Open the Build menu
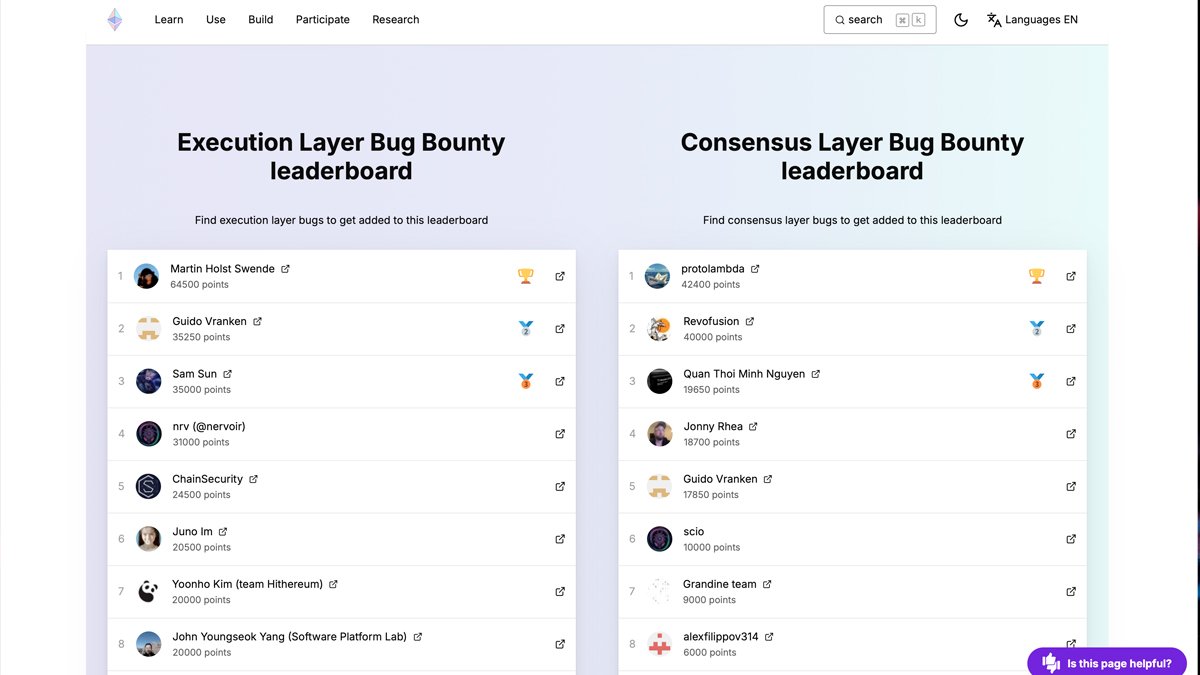Viewport: 1200px width, 675px height. (x=260, y=19)
